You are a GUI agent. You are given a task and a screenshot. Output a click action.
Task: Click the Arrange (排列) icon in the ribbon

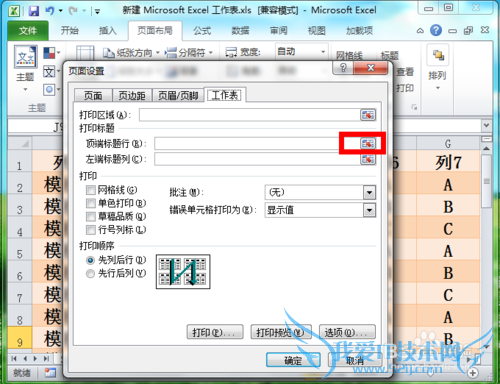pos(438,55)
